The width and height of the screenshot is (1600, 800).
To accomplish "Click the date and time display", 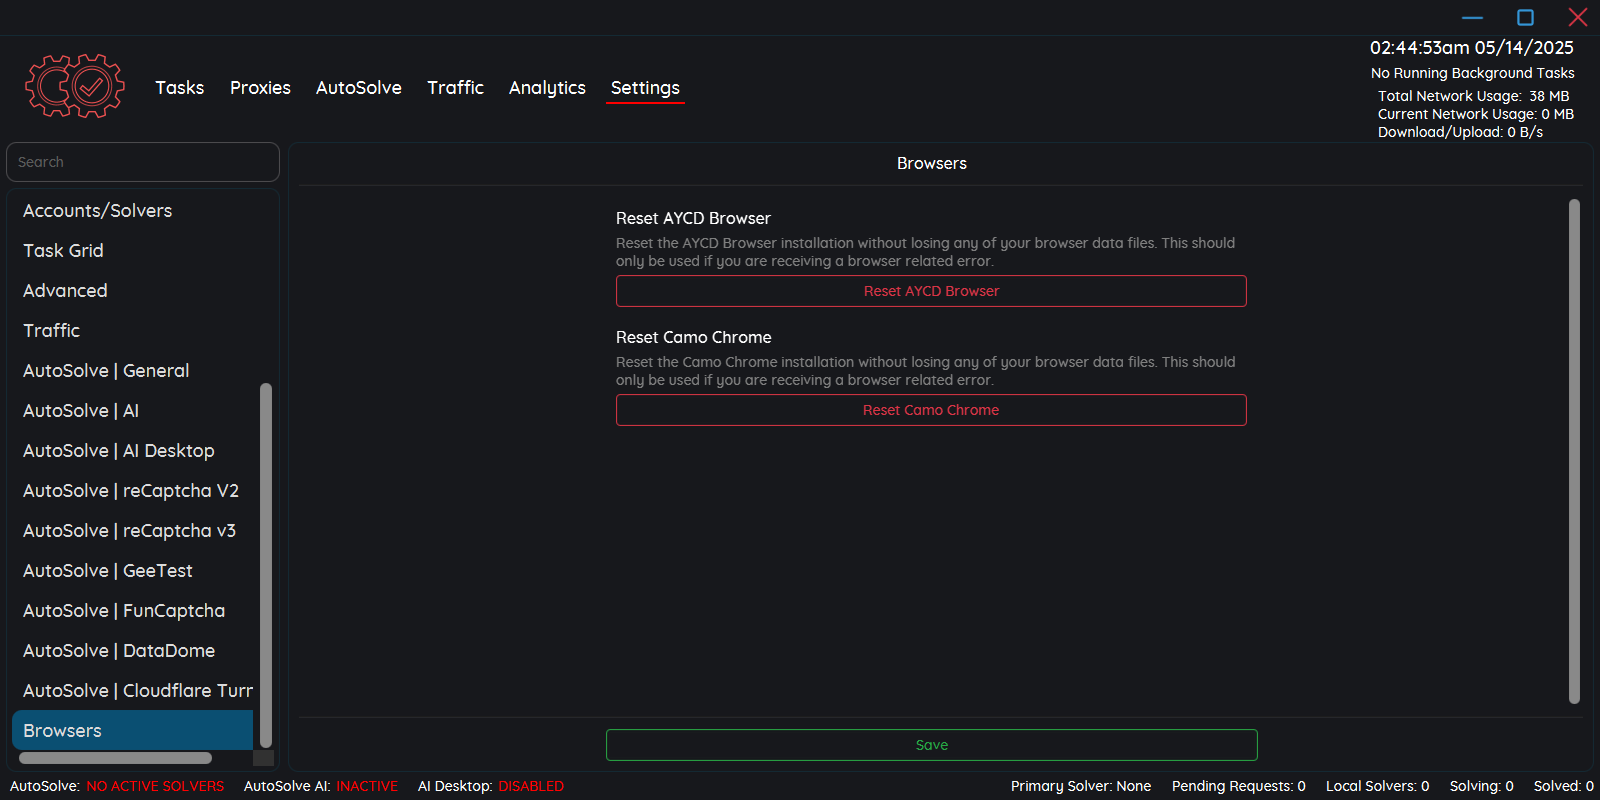I will pos(1472,48).
